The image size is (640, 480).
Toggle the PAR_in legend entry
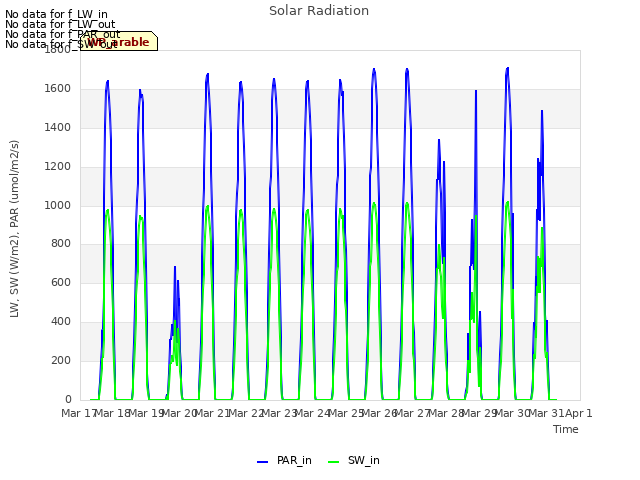coord(284,460)
